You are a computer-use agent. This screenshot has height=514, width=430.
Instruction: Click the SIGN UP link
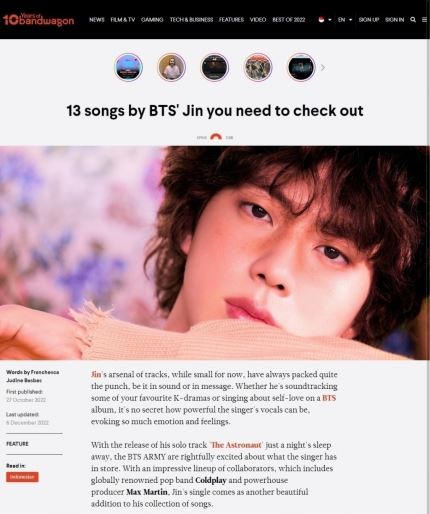pyautogui.click(x=369, y=20)
